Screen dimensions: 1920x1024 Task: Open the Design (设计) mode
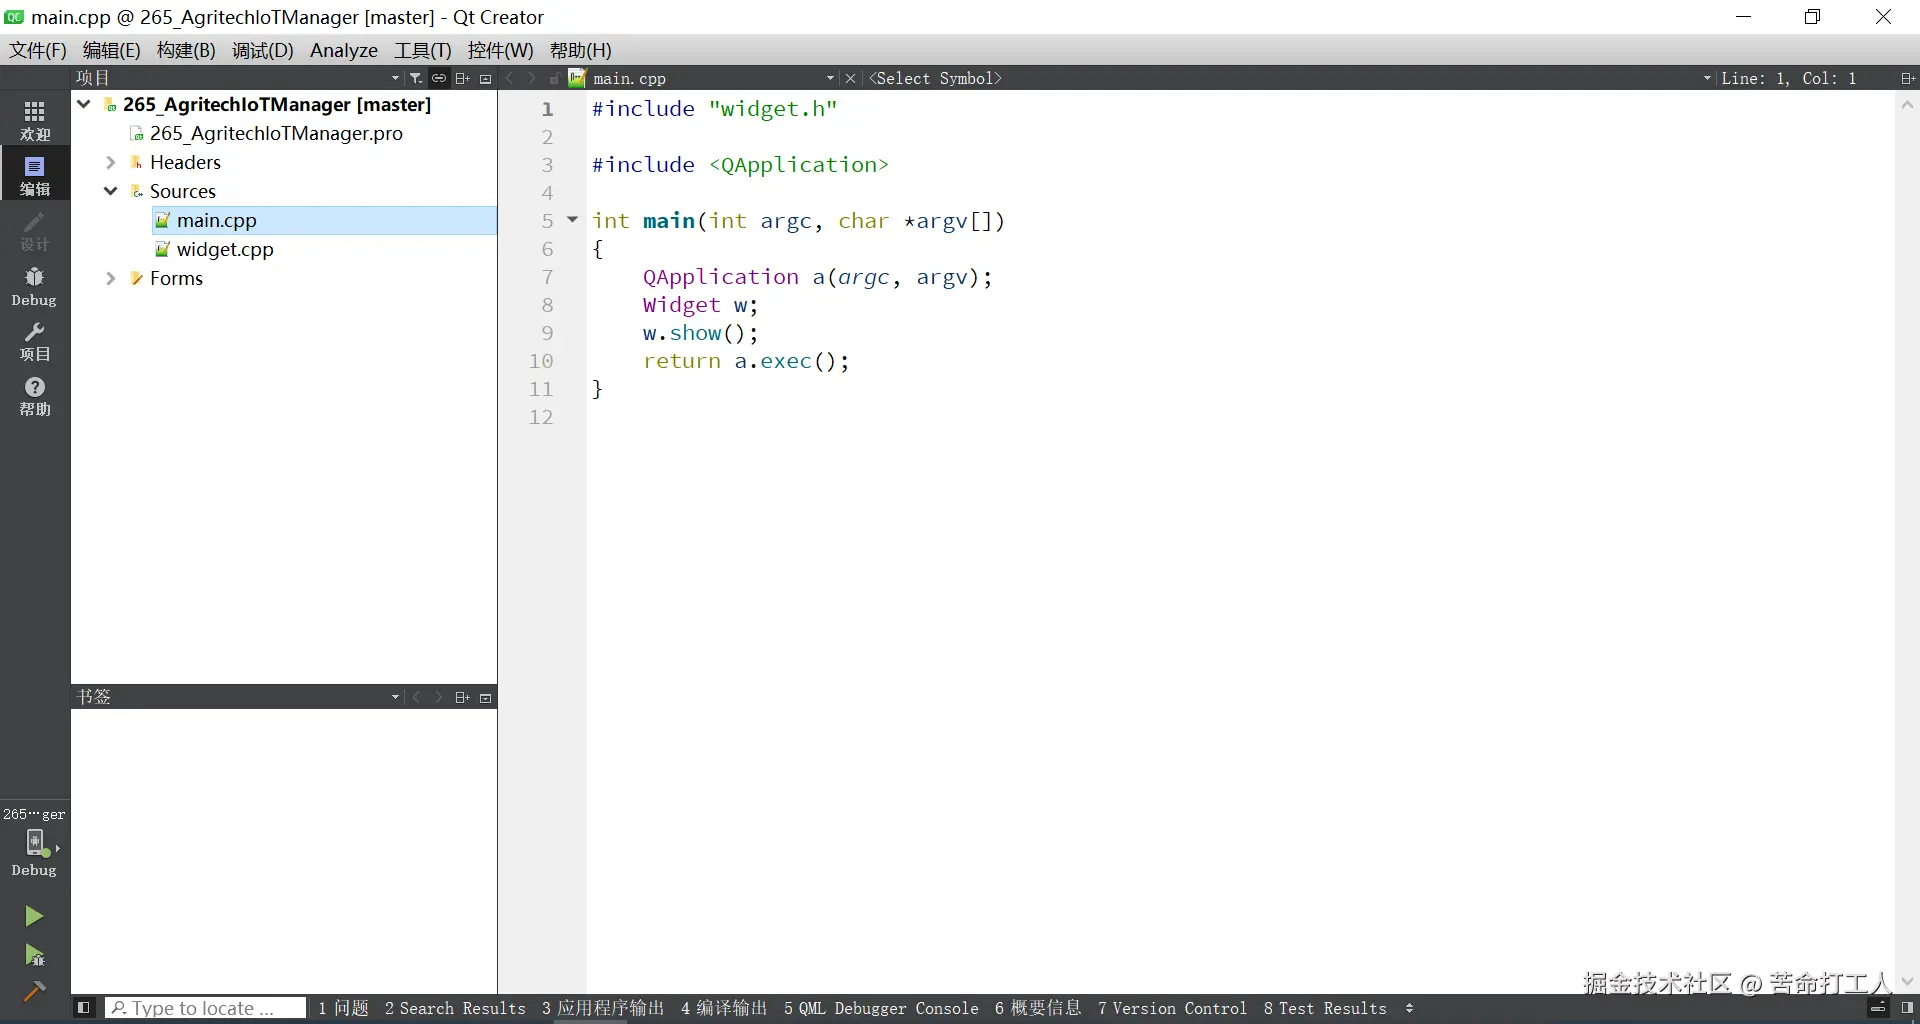pos(35,230)
